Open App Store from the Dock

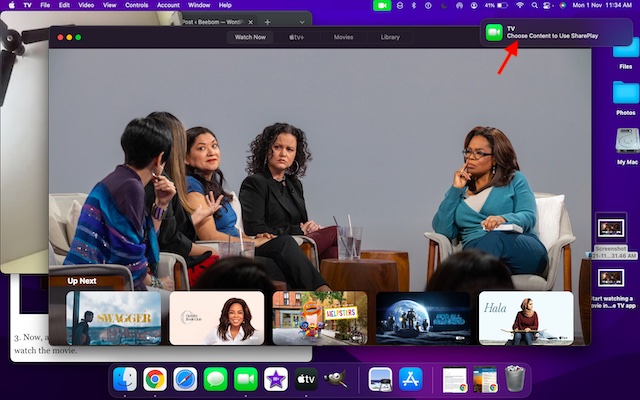point(411,379)
